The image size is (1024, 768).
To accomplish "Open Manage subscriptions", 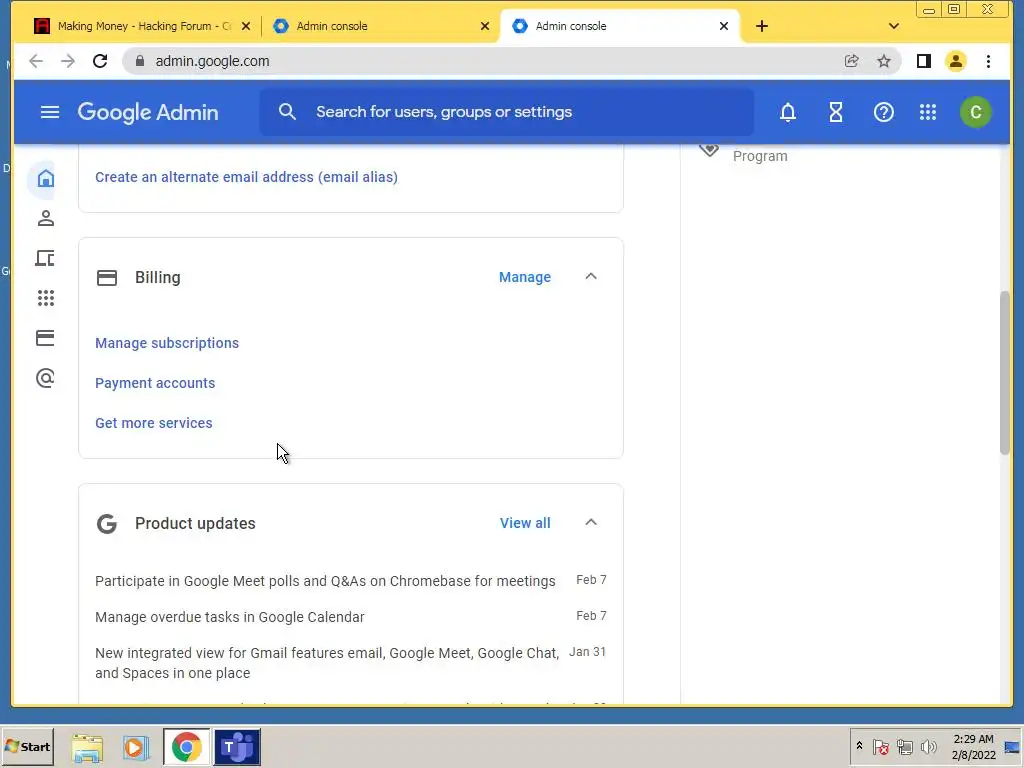I will click(x=167, y=343).
